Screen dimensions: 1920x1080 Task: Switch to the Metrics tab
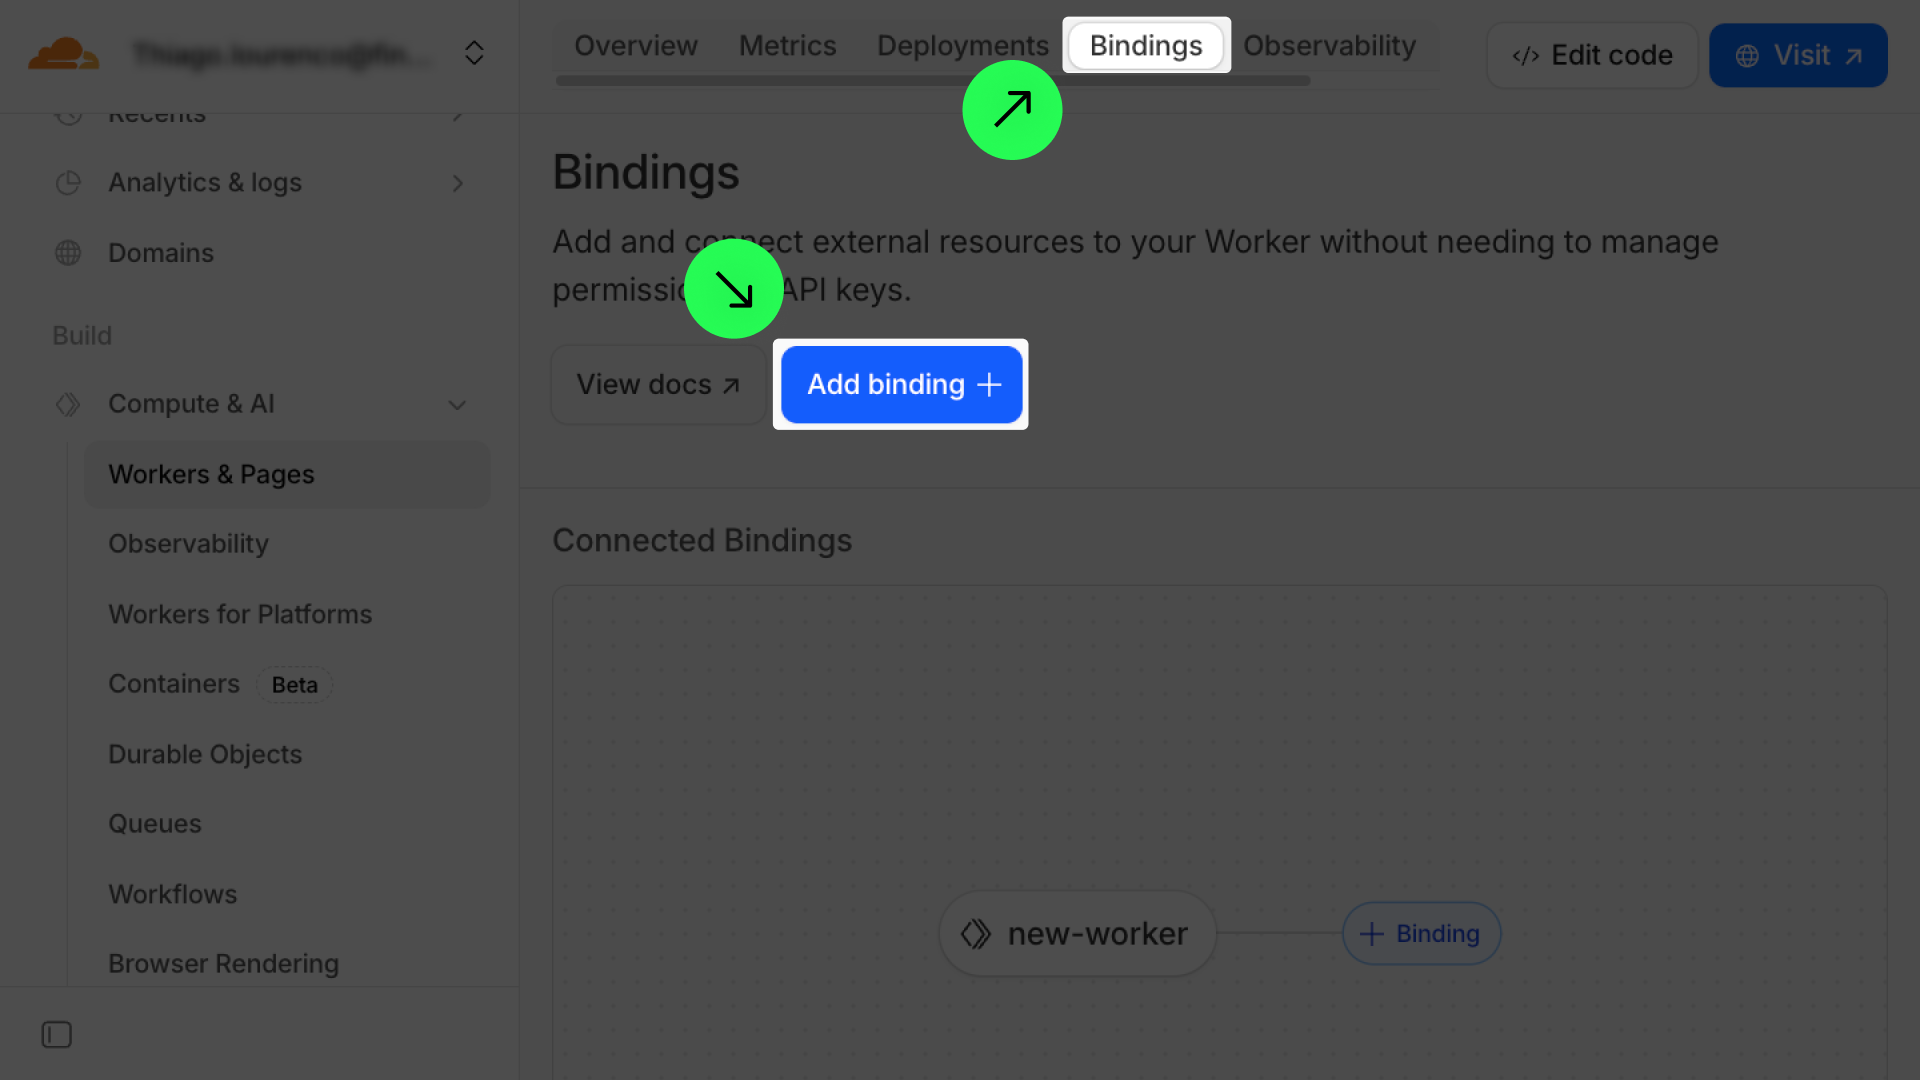[x=788, y=46]
